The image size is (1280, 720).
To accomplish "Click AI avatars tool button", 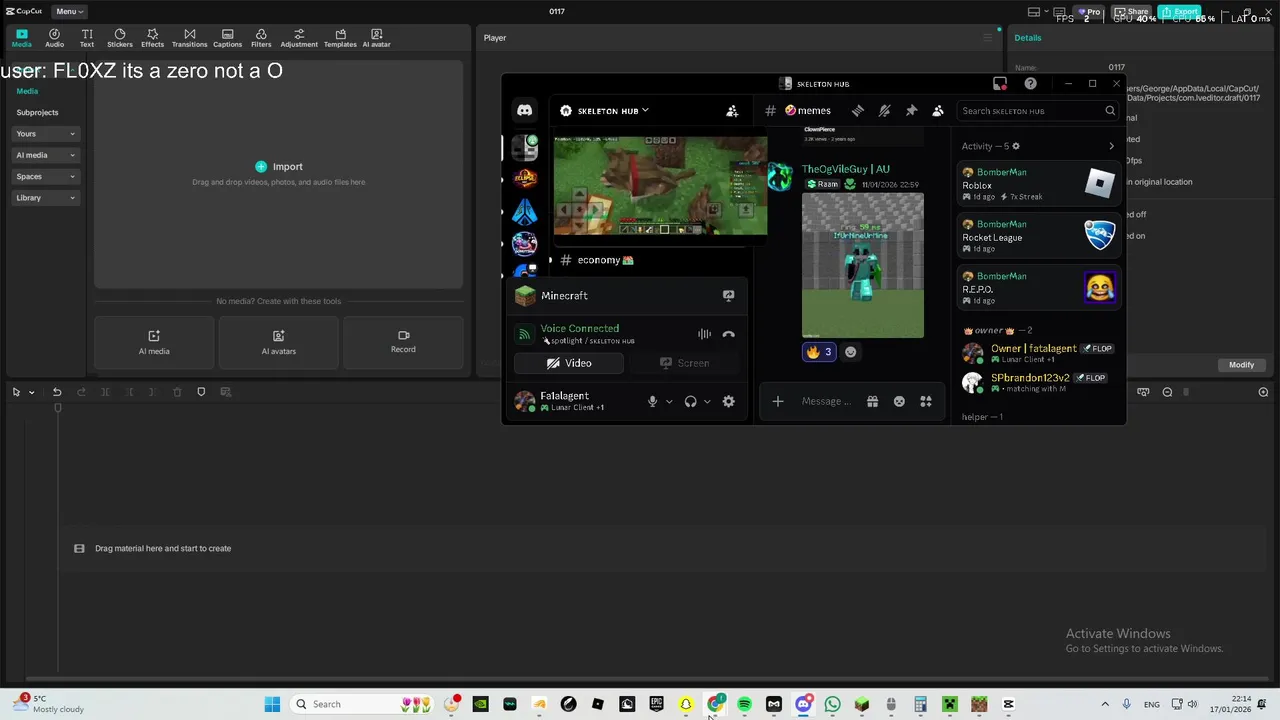I will 278,342.
